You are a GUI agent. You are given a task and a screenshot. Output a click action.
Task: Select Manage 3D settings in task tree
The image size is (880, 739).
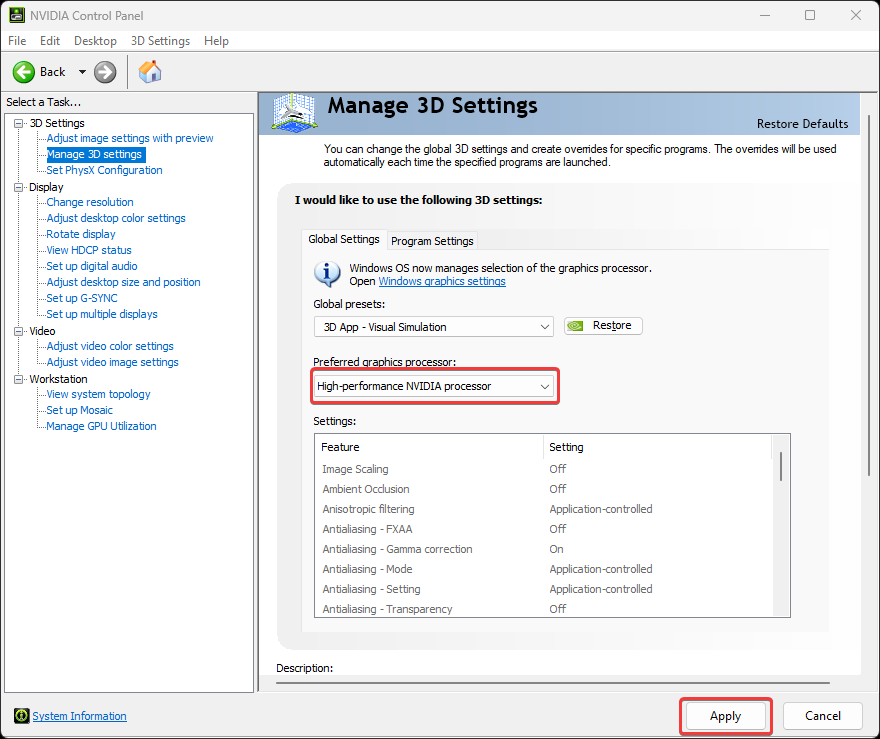(x=94, y=154)
